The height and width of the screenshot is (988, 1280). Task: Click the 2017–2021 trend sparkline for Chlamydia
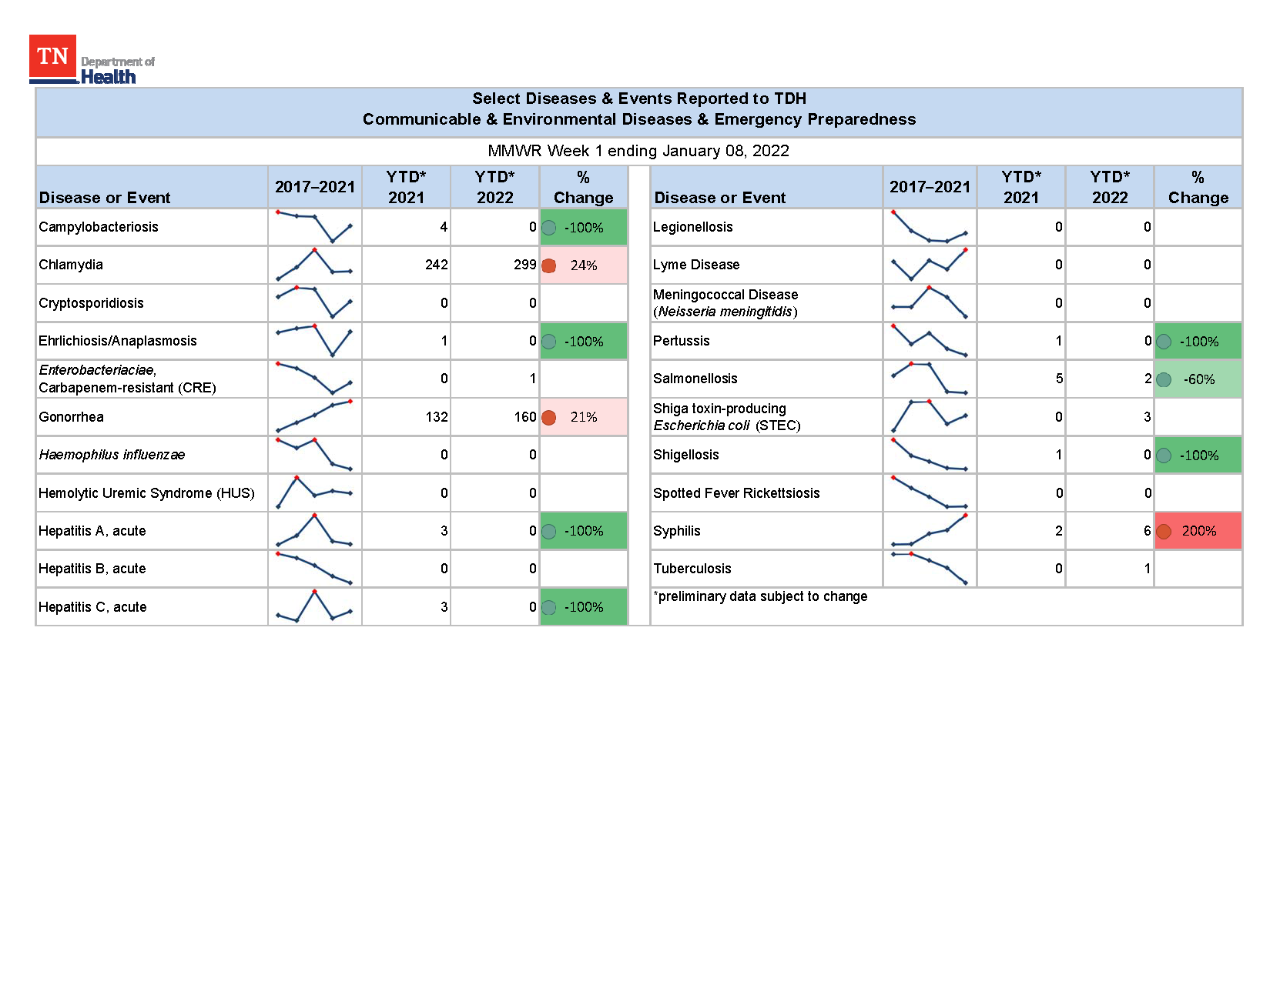point(314,265)
